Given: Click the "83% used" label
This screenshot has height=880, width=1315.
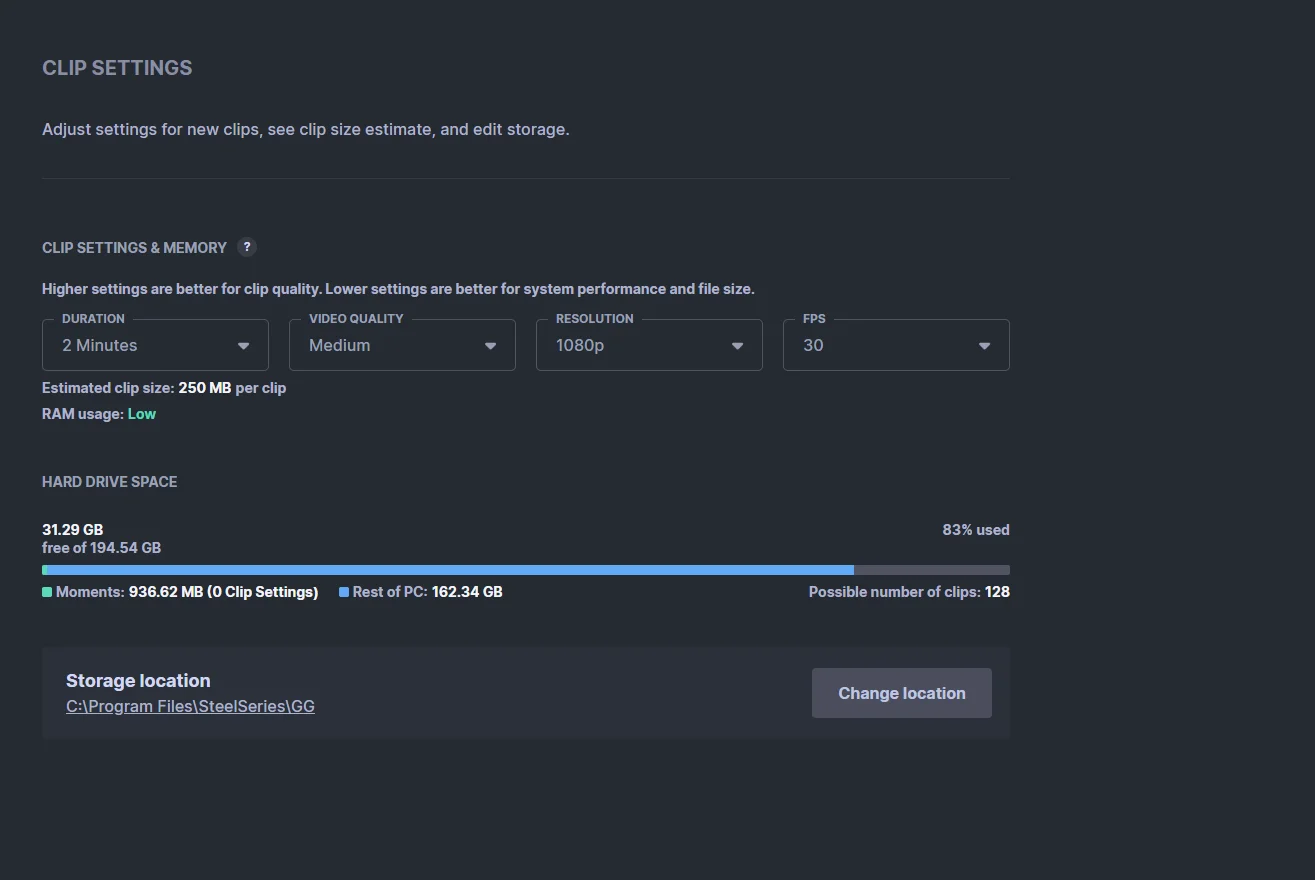Looking at the screenshot, I should coord(976,530).
